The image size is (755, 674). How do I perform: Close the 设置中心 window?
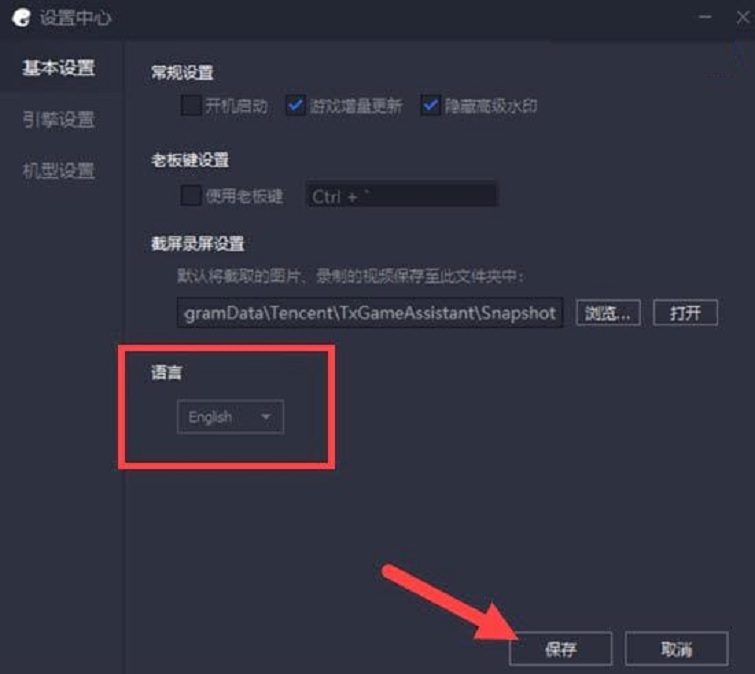coord(743,17)
